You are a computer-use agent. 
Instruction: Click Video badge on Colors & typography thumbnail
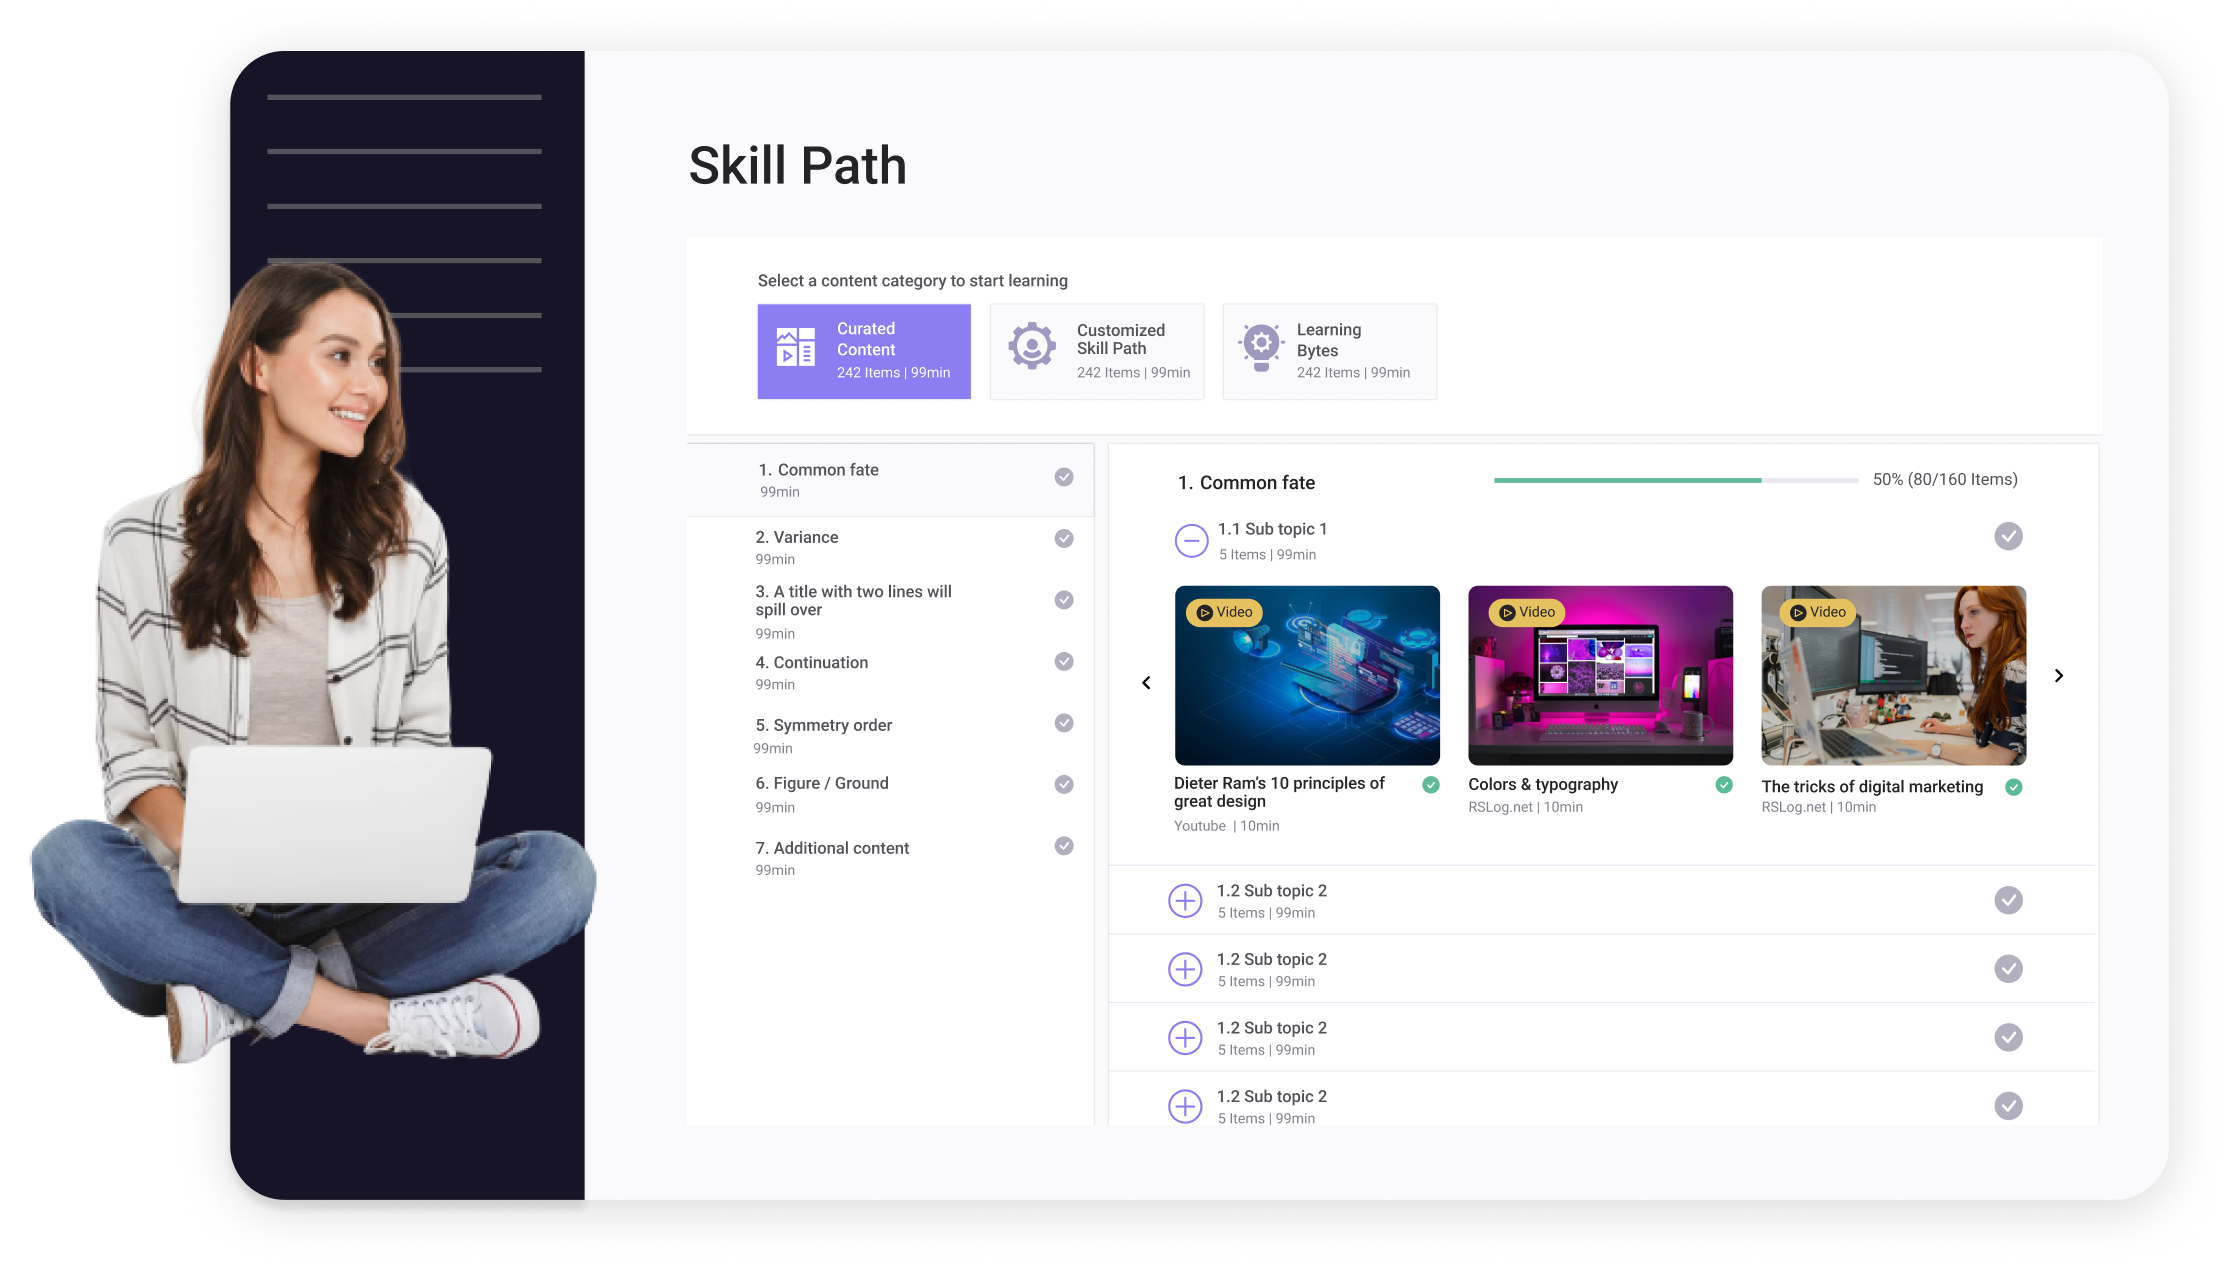point(1527,612)
